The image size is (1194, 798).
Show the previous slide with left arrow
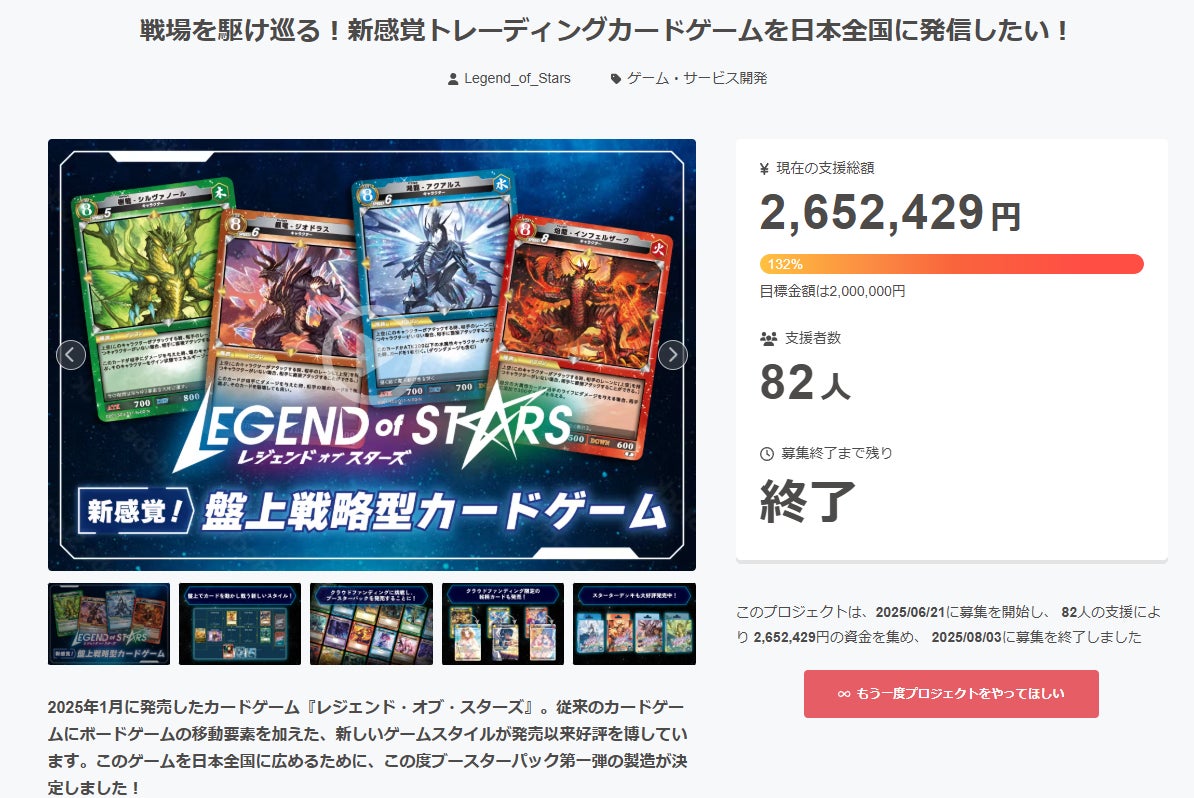[x=71, y=355]
